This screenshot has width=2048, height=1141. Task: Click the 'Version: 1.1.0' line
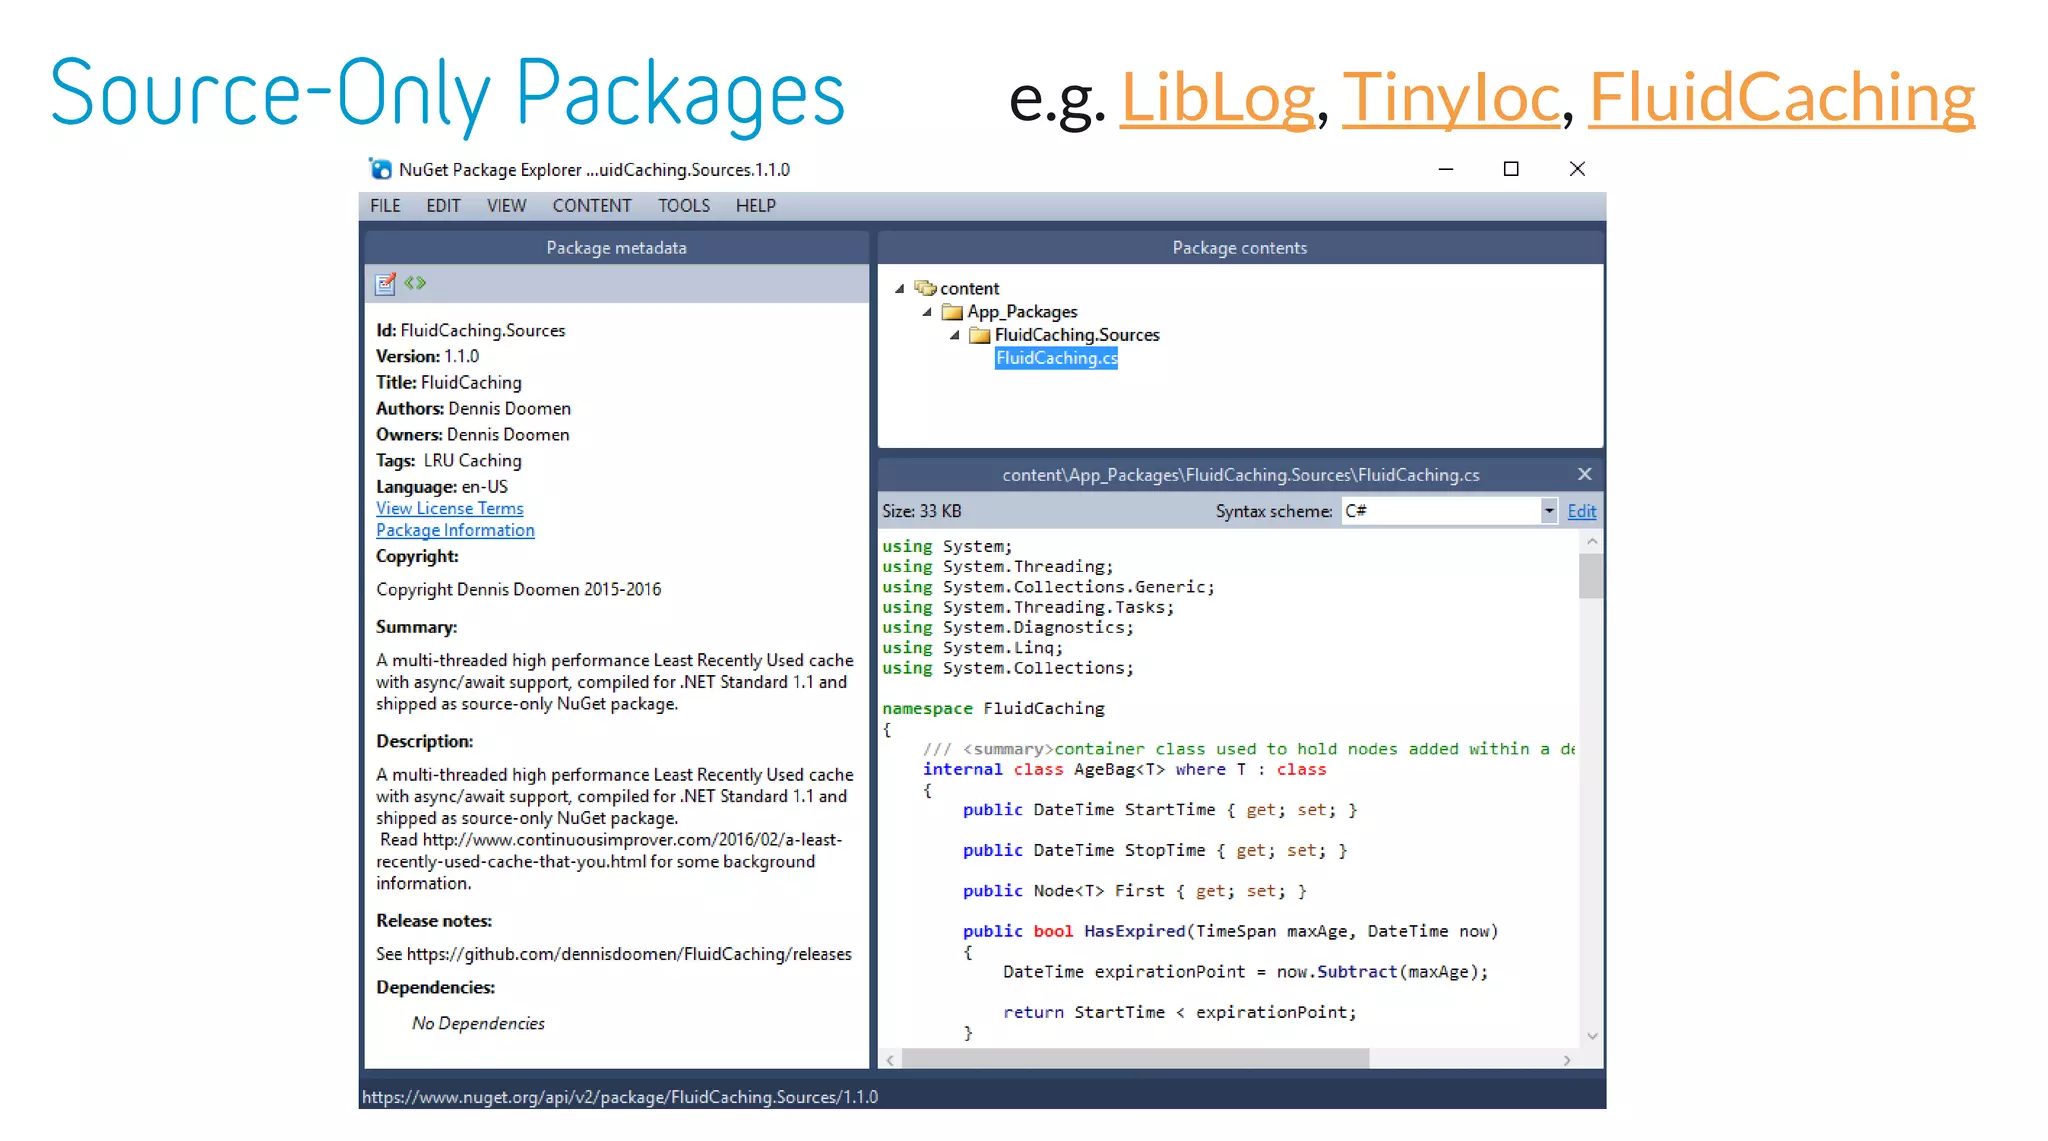pos(427,356)
